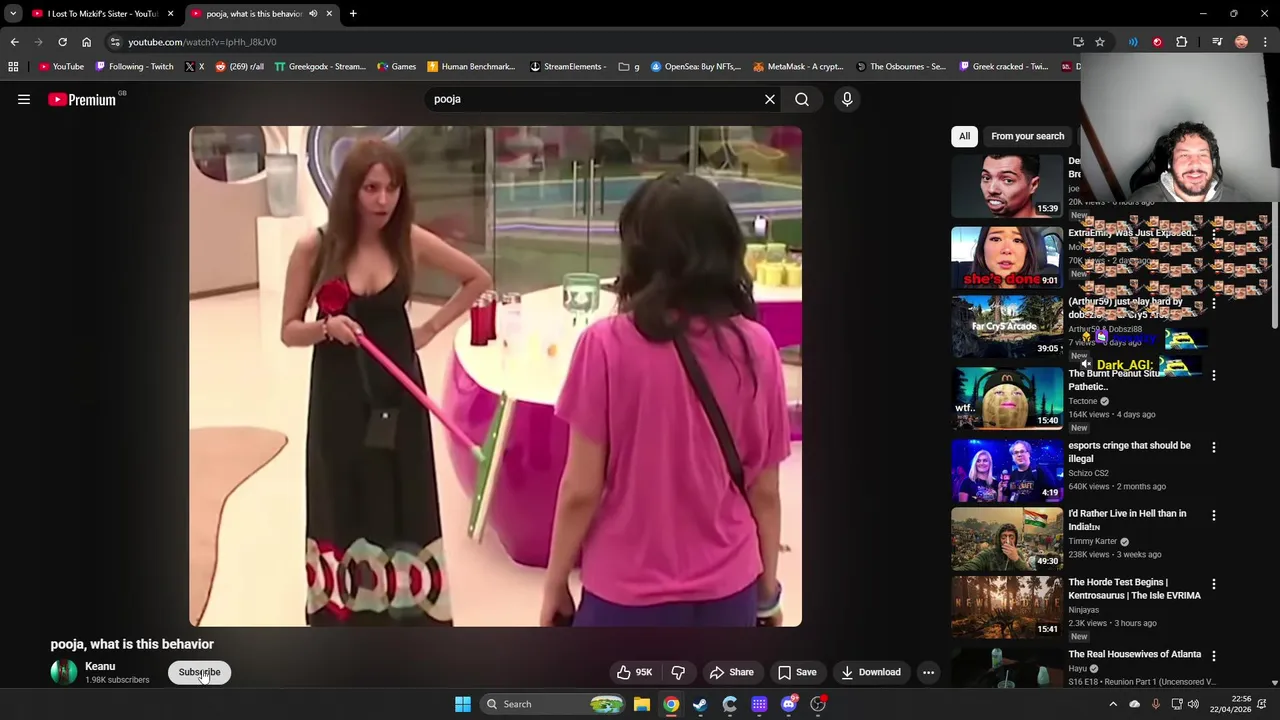Open the Keanu channel name link
Screen dimensions: 1280x720
[x=100, y=666]
